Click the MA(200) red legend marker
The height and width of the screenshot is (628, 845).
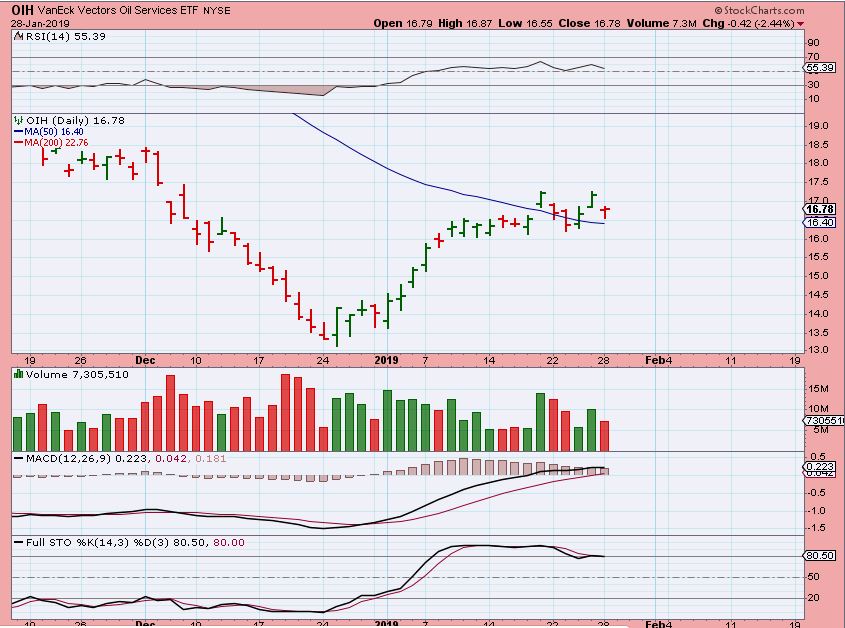pos(18,142)
